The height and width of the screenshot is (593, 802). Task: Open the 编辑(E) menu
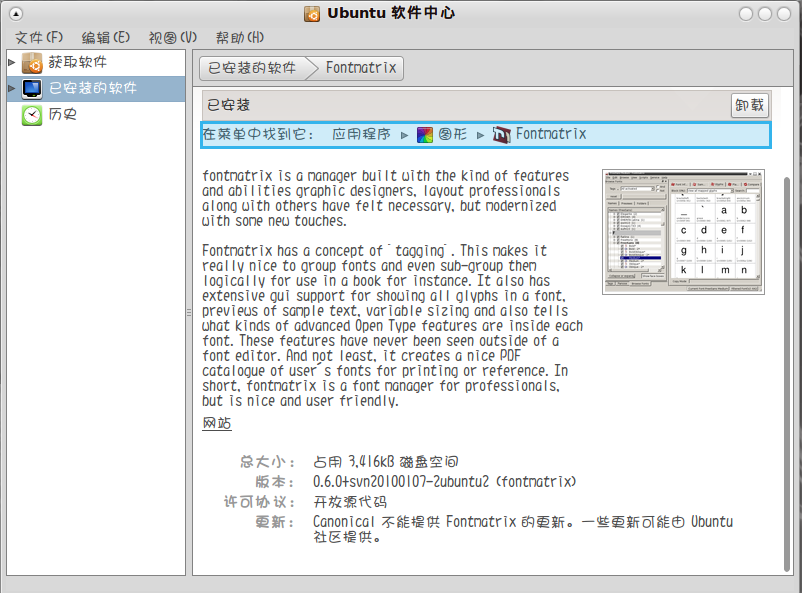106,37
